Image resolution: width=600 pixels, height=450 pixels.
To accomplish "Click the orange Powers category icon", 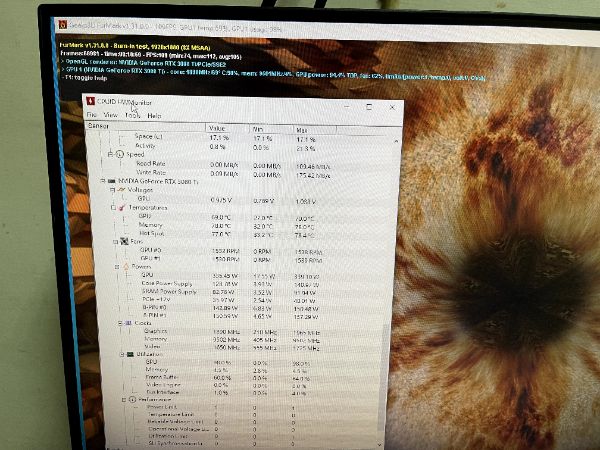I will point(126,266).
